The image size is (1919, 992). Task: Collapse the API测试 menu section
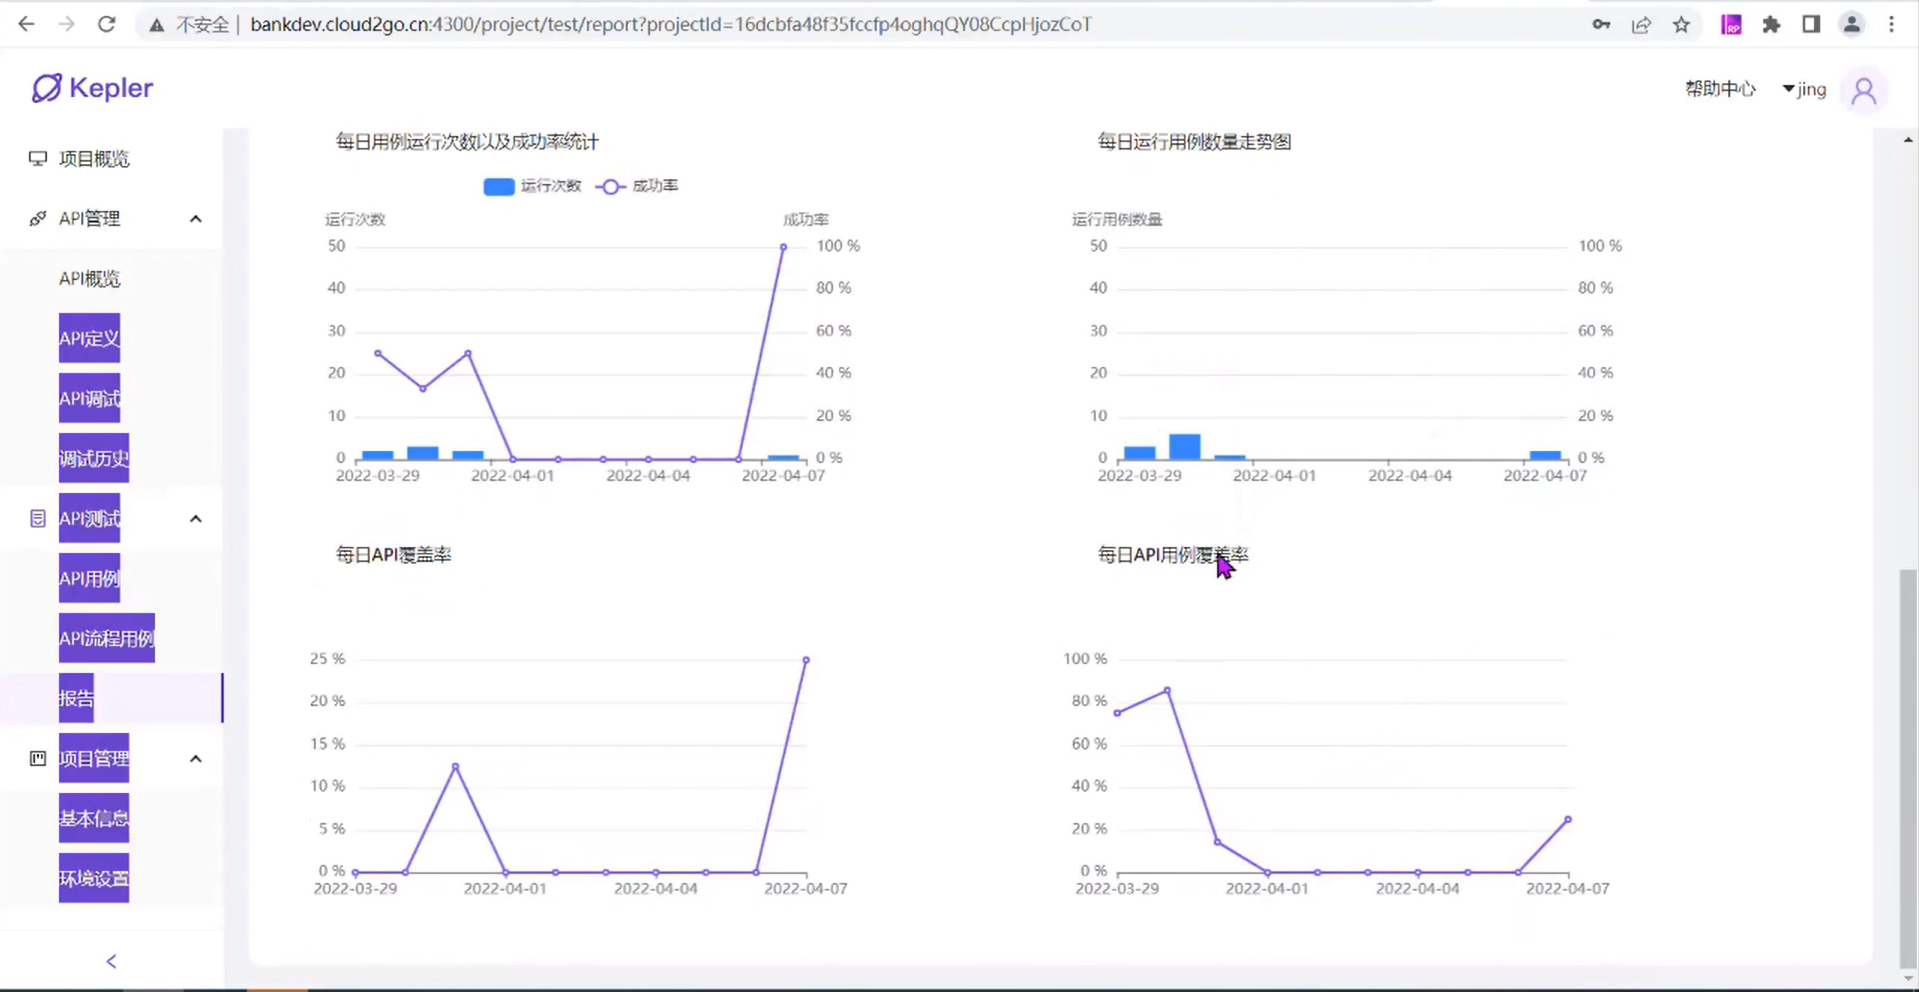[x=196, y=519]
